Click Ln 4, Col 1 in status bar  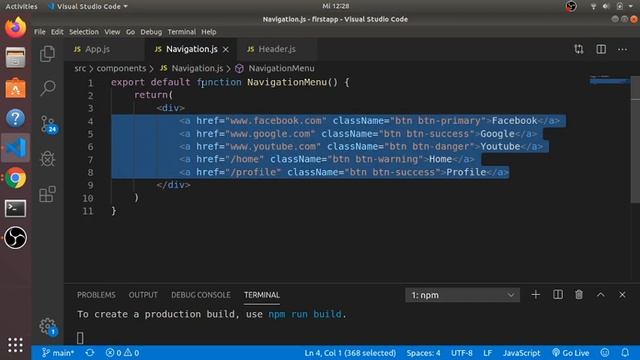click(350, 353)
